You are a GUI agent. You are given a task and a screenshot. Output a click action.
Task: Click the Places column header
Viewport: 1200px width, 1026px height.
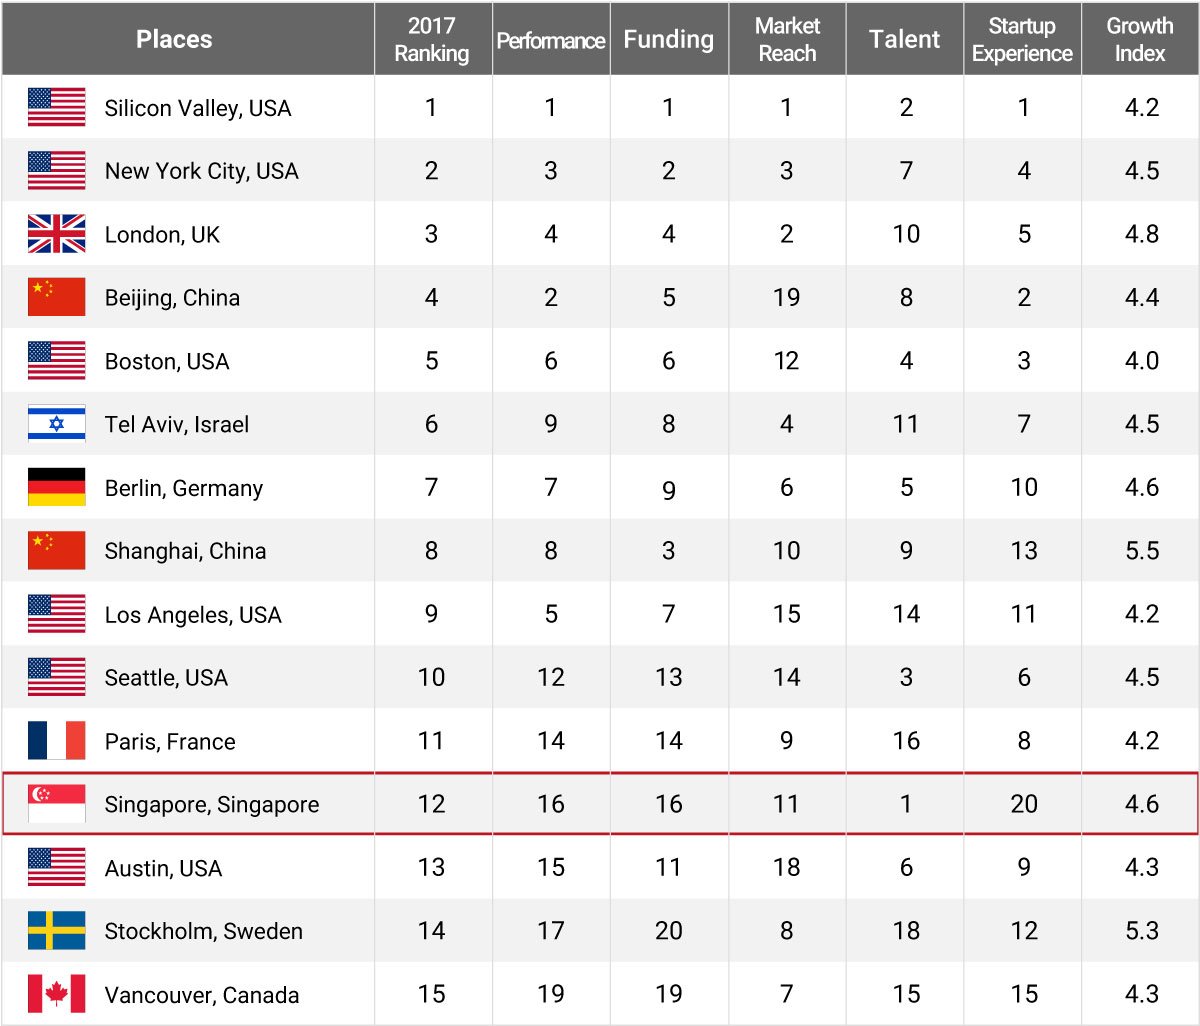(174, 39)
